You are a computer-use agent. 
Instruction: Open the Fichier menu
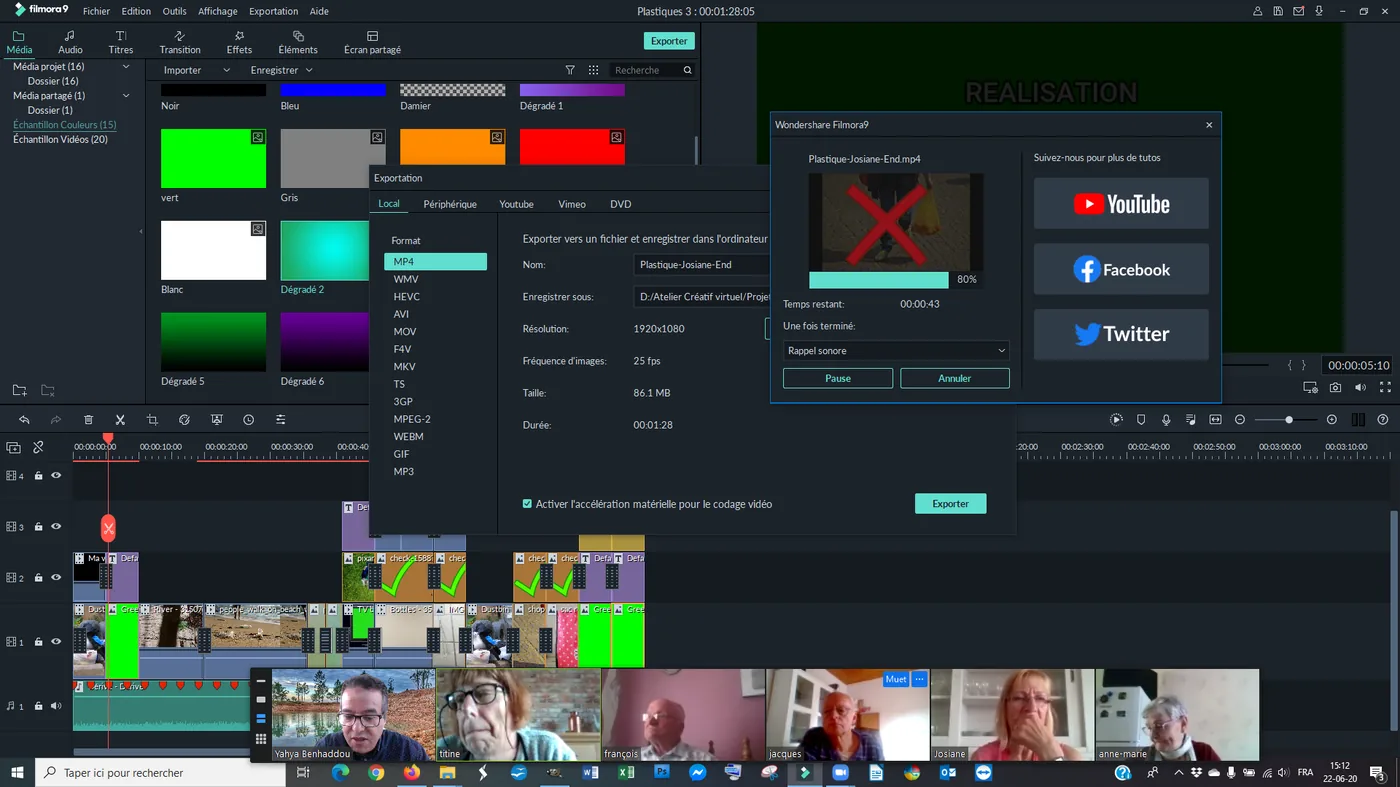pyautogui.click(x=97, y=11)
